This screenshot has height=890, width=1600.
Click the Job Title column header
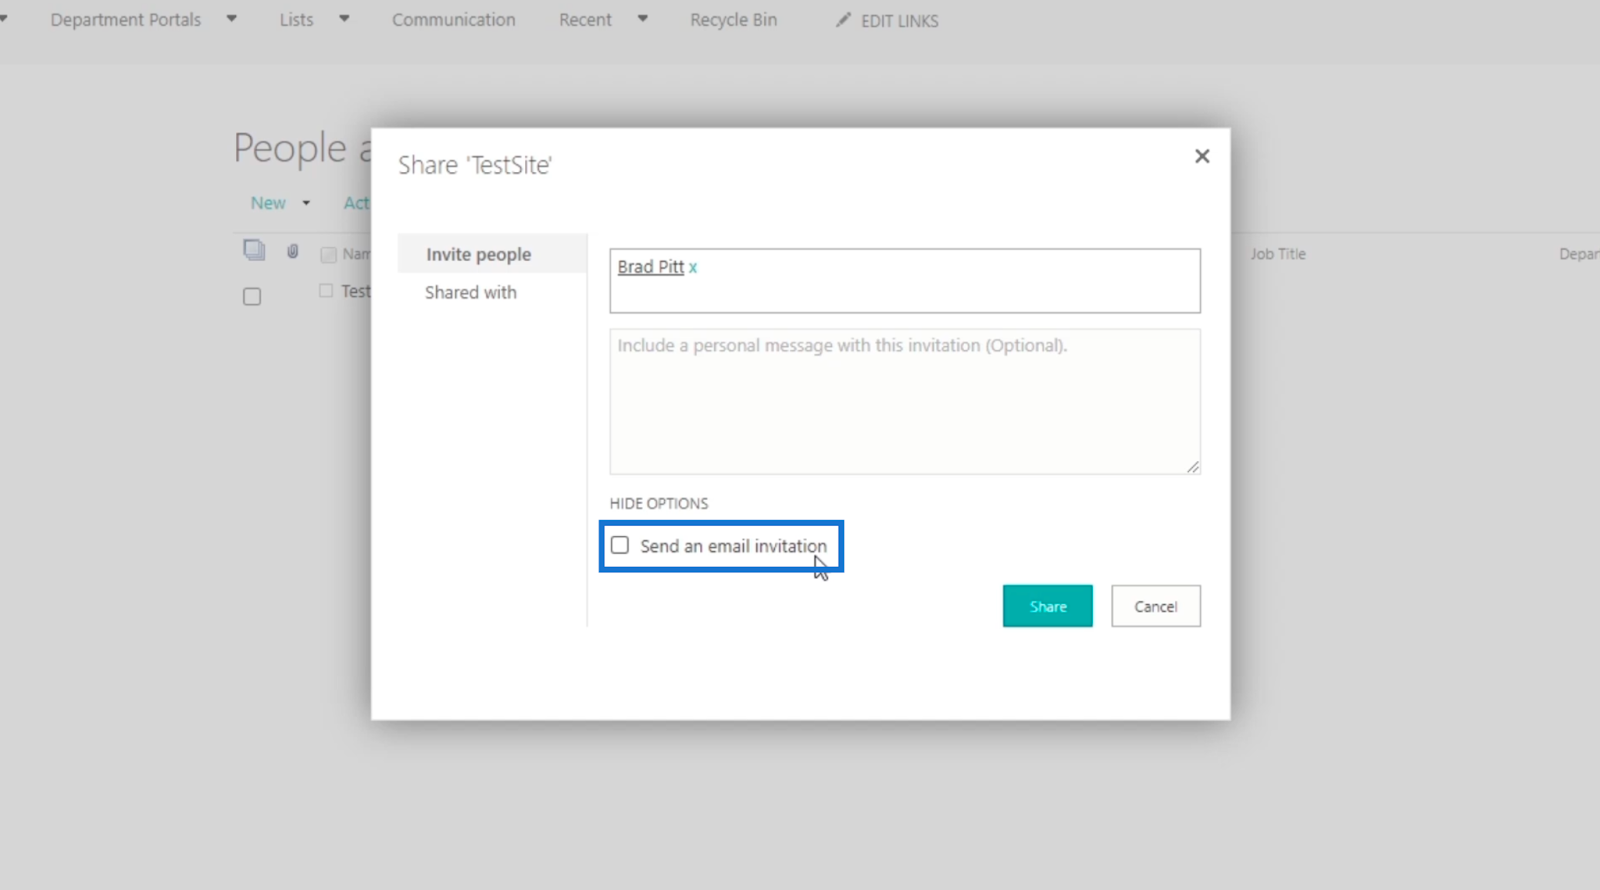coord(1278,254)
